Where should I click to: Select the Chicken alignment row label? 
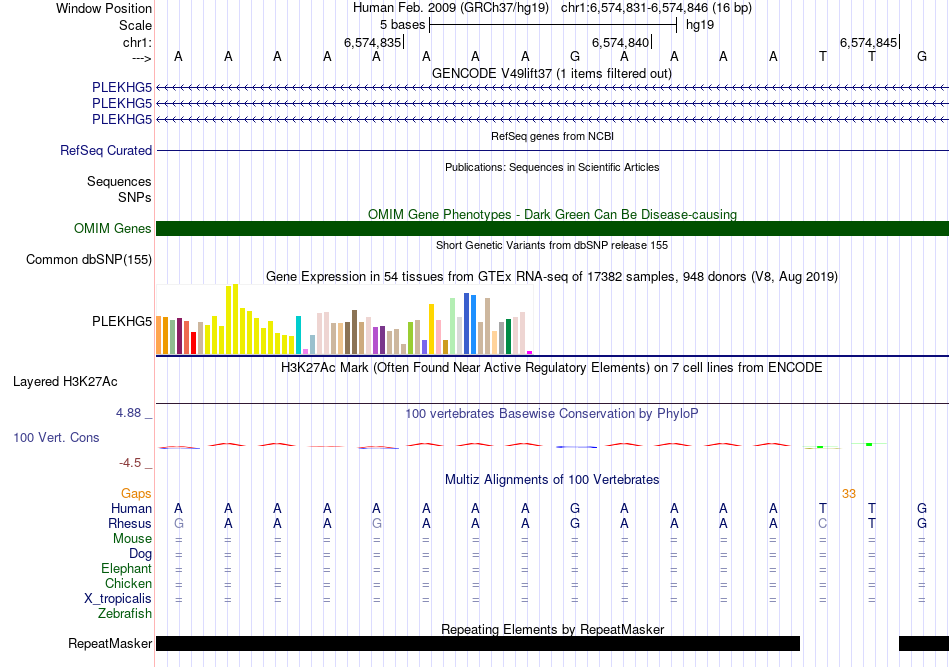(128, 583)
